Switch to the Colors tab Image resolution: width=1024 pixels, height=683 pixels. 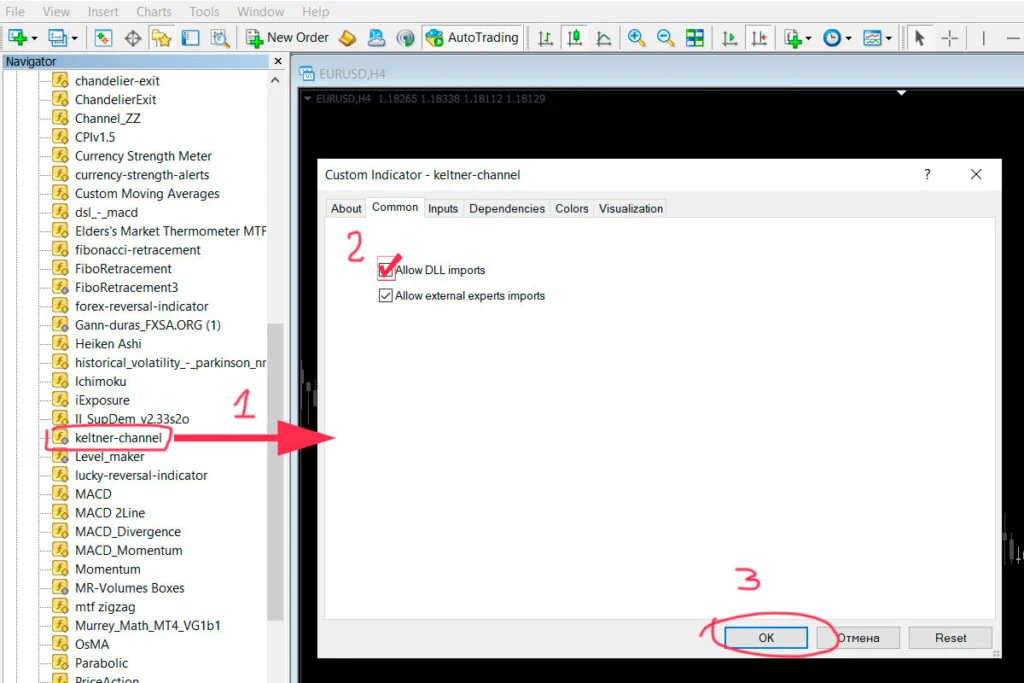click(x=571, y=208)
